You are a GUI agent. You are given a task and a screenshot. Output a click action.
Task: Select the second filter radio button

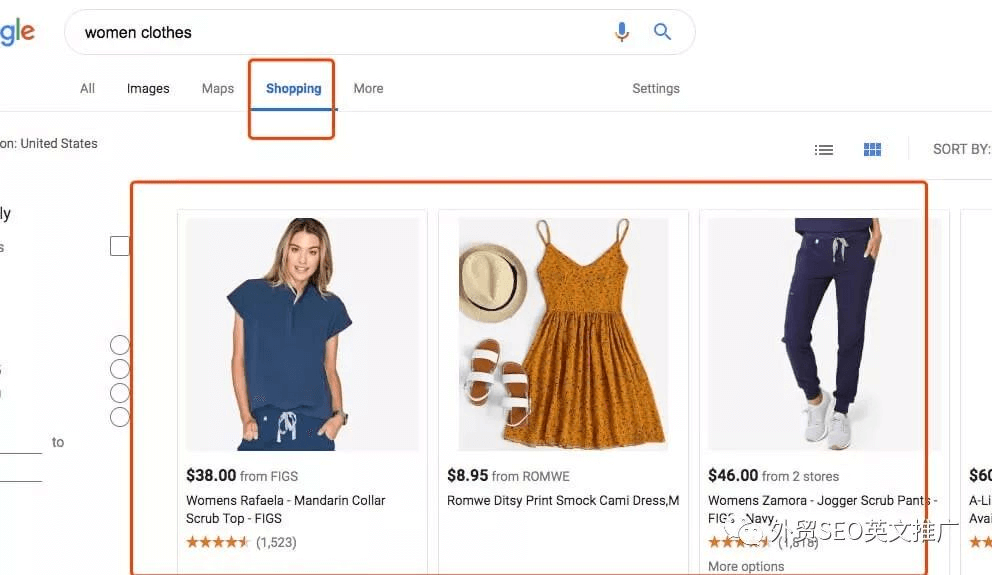coord(120,369)
